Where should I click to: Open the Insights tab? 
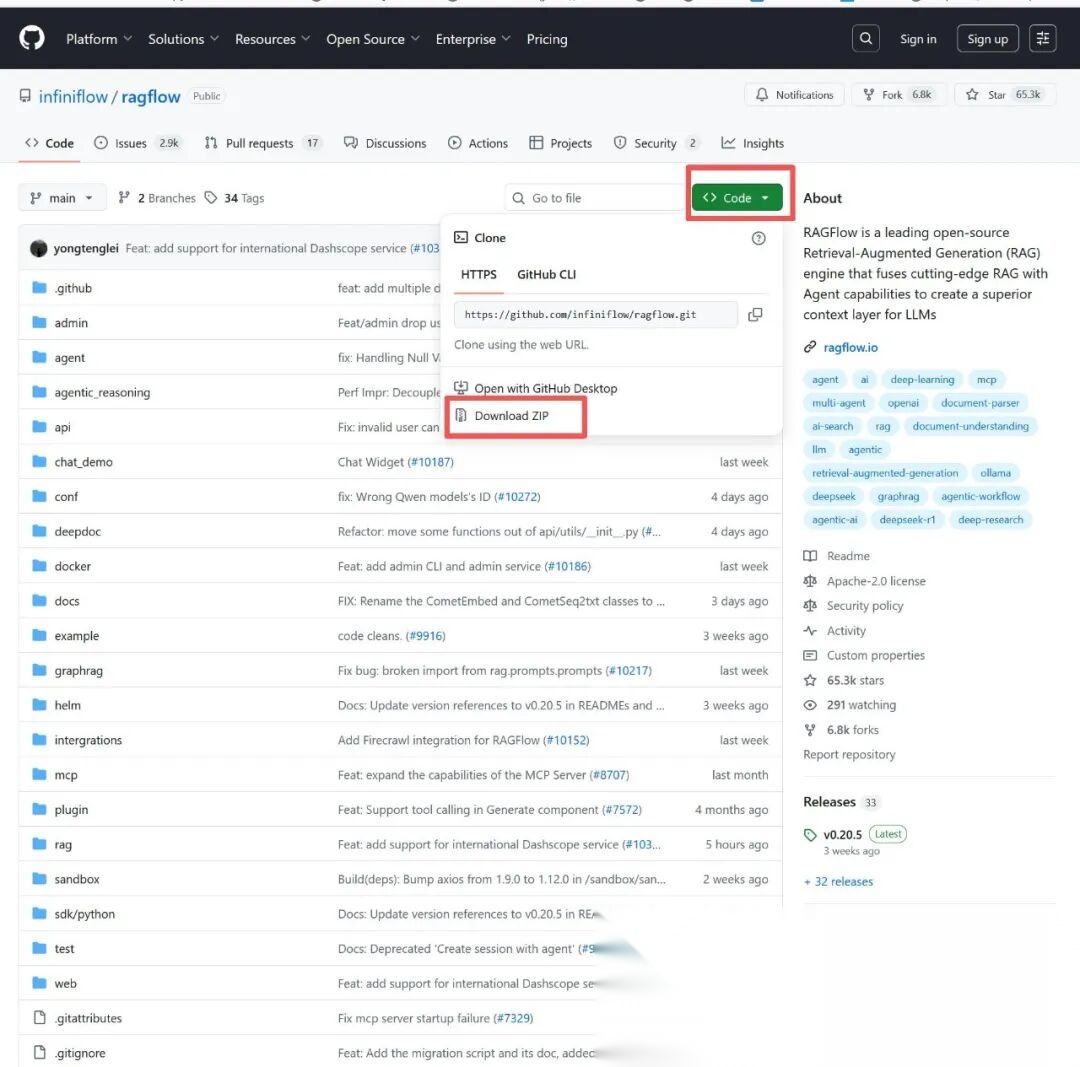[753, 143]
